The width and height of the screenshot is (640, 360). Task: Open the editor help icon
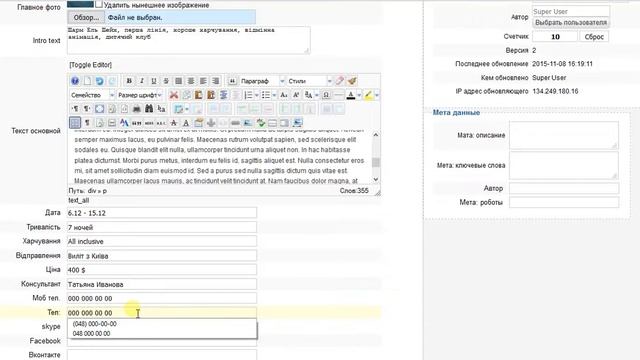click(x=74, y=81)
